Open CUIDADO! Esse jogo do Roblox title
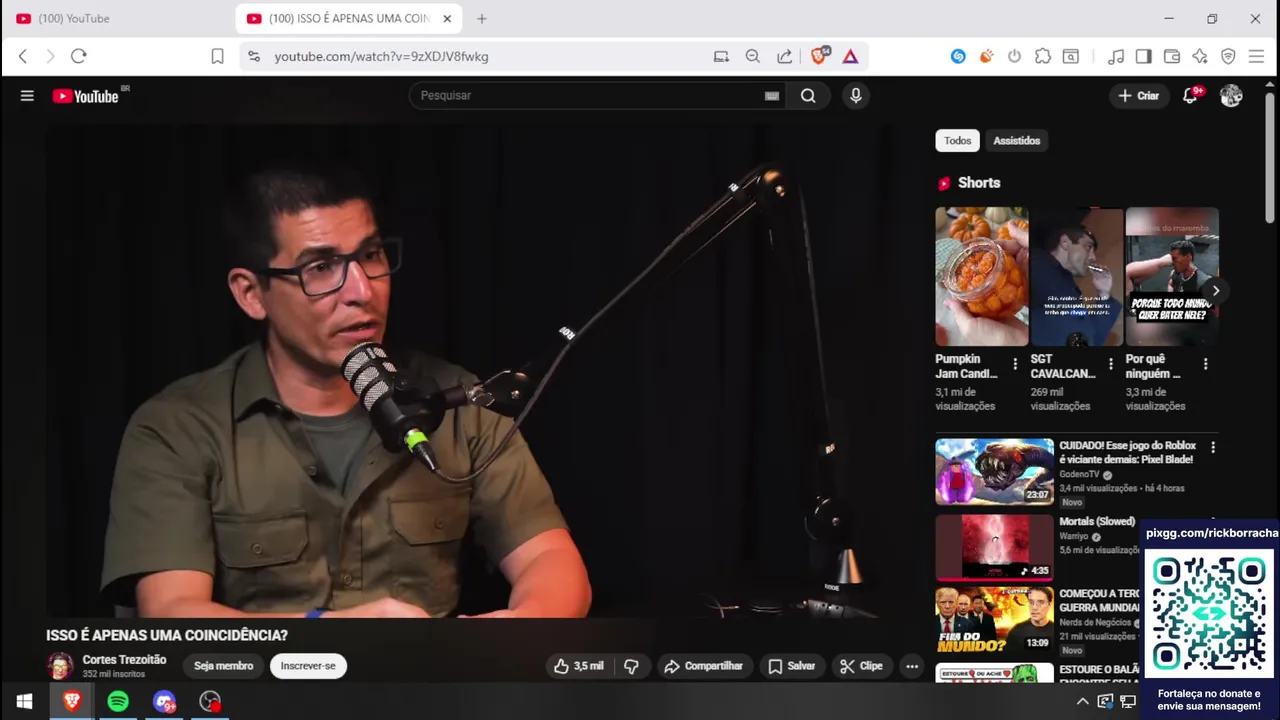1280x720 pixels. click(x=1127, y=452)
